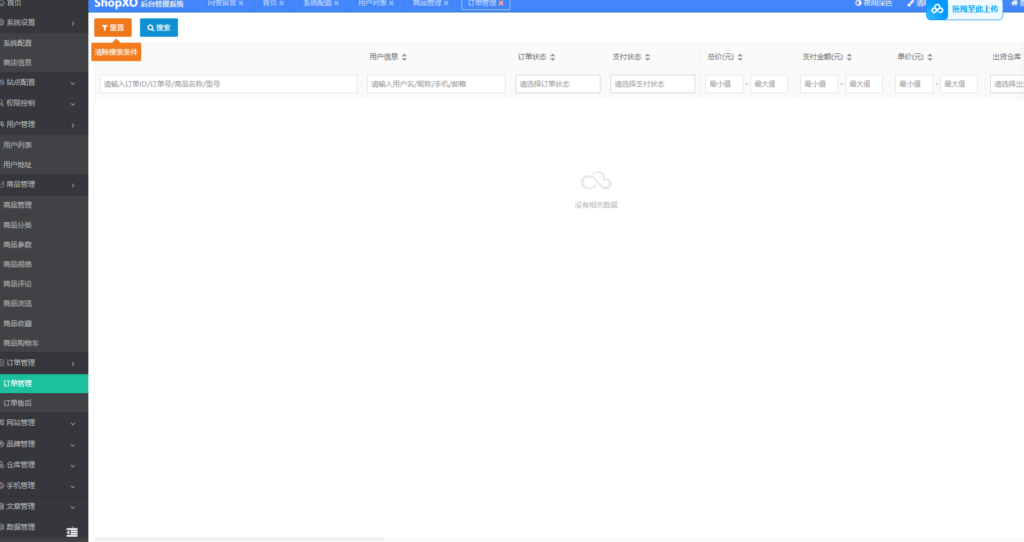Click the blue 搜索 search button
The width and height of the screenshot is (1024, 542).
[x=159, y=27]
